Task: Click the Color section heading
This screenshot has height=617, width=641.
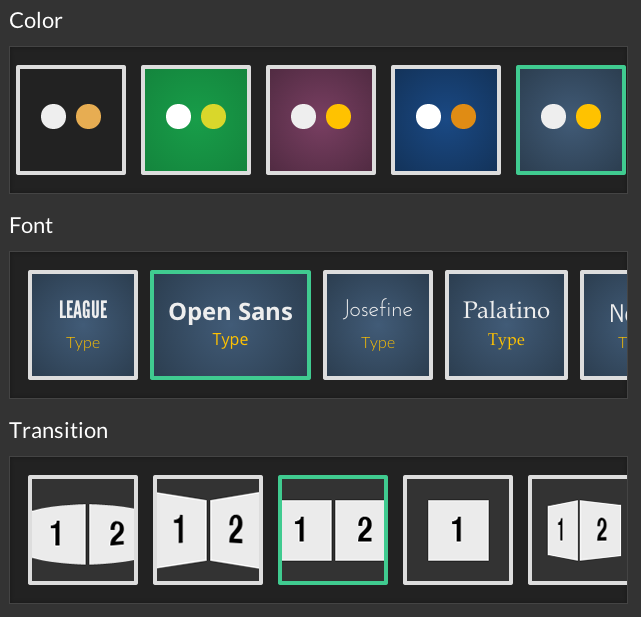Action: pyautogui.click(x=35, y=20)
